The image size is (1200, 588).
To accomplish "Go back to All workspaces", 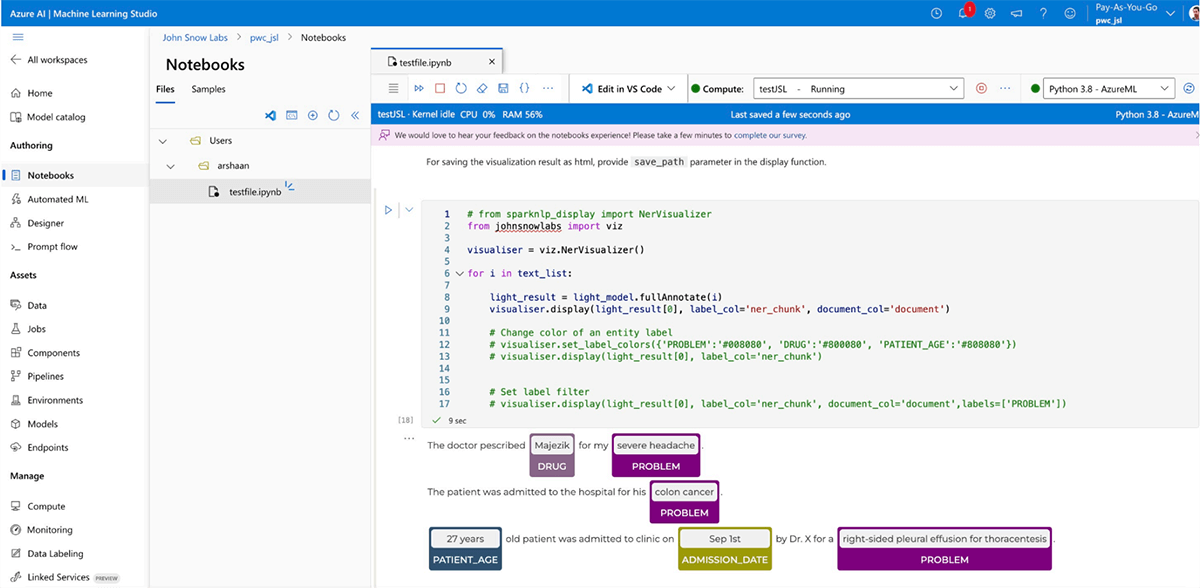I will click(49, 60).
